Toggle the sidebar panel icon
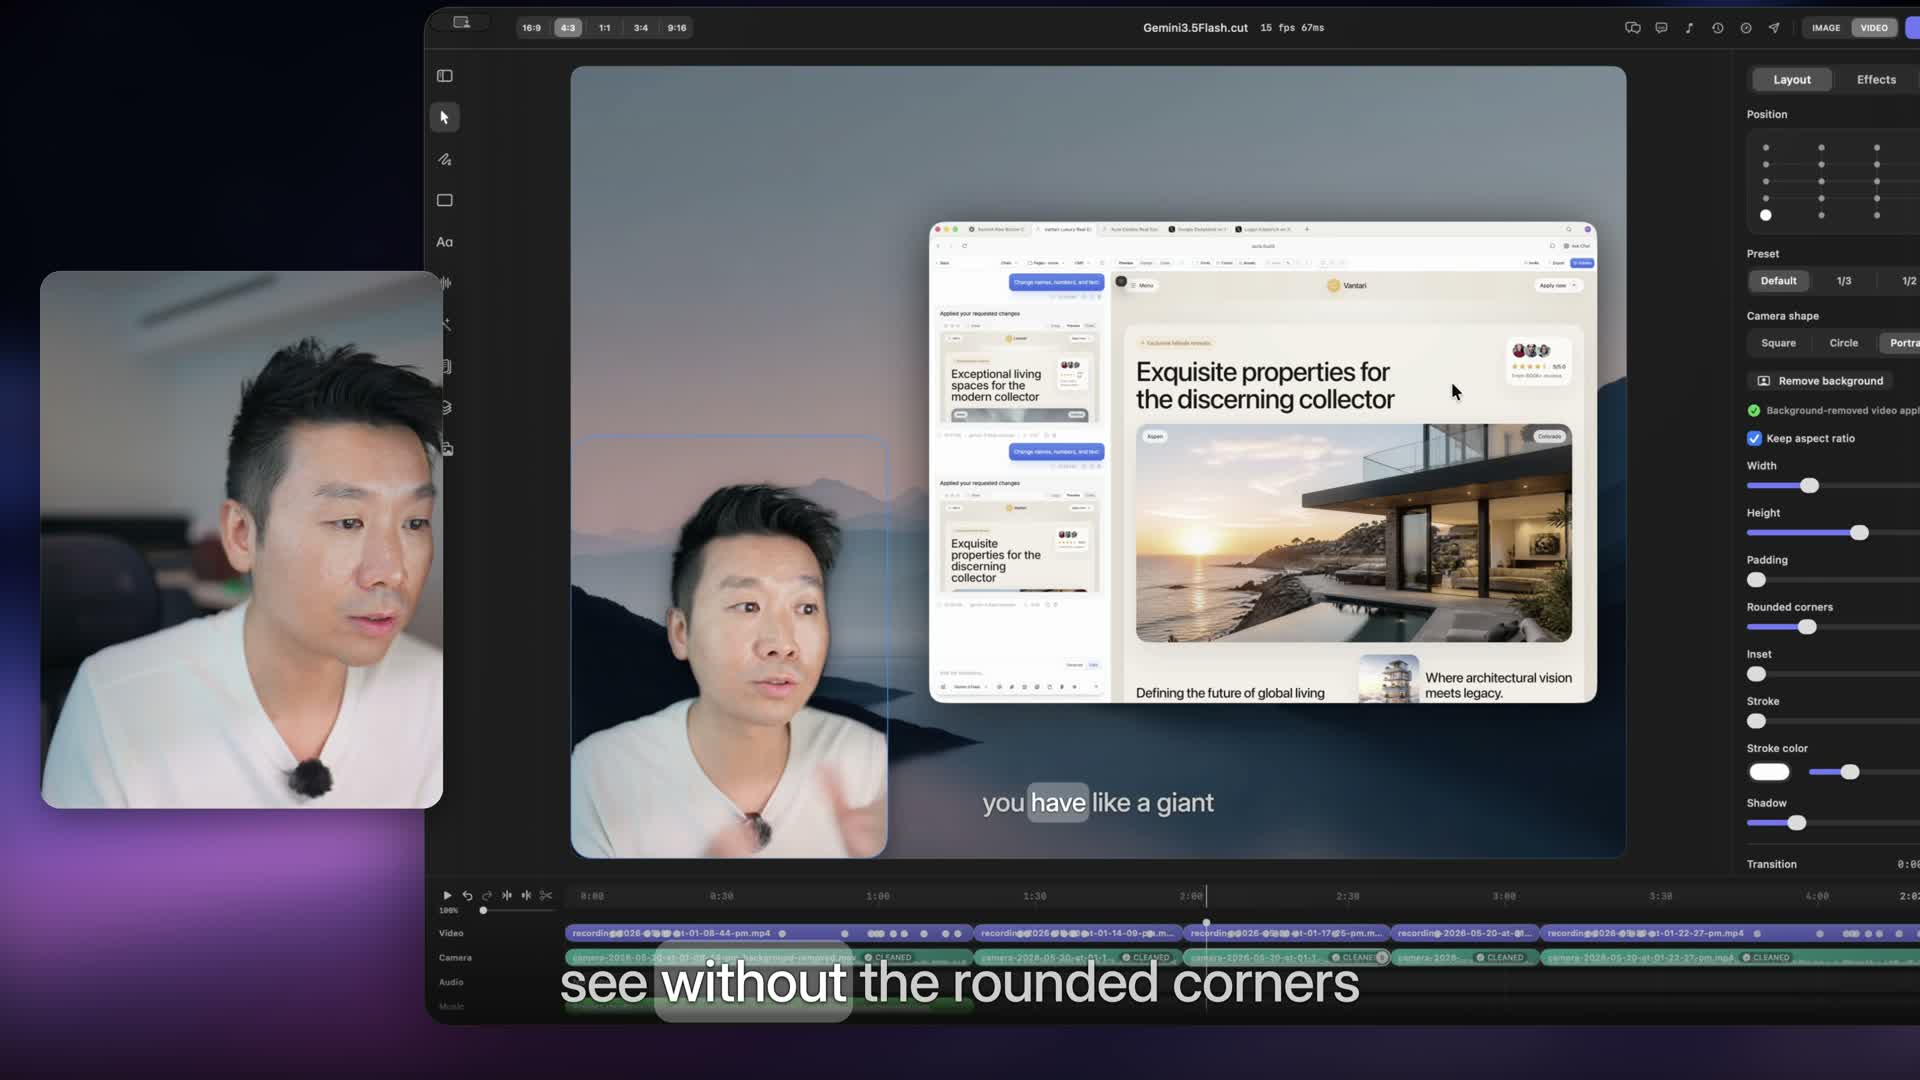The height and width of the screenshot is (1080, 1920). pos(445,76)
